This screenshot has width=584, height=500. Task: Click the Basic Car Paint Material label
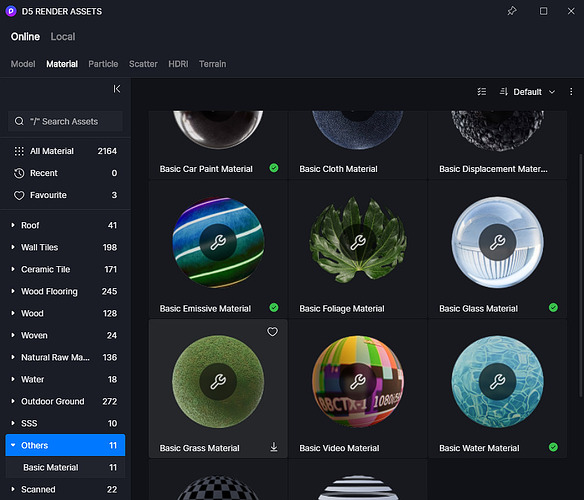coord(206,169)
